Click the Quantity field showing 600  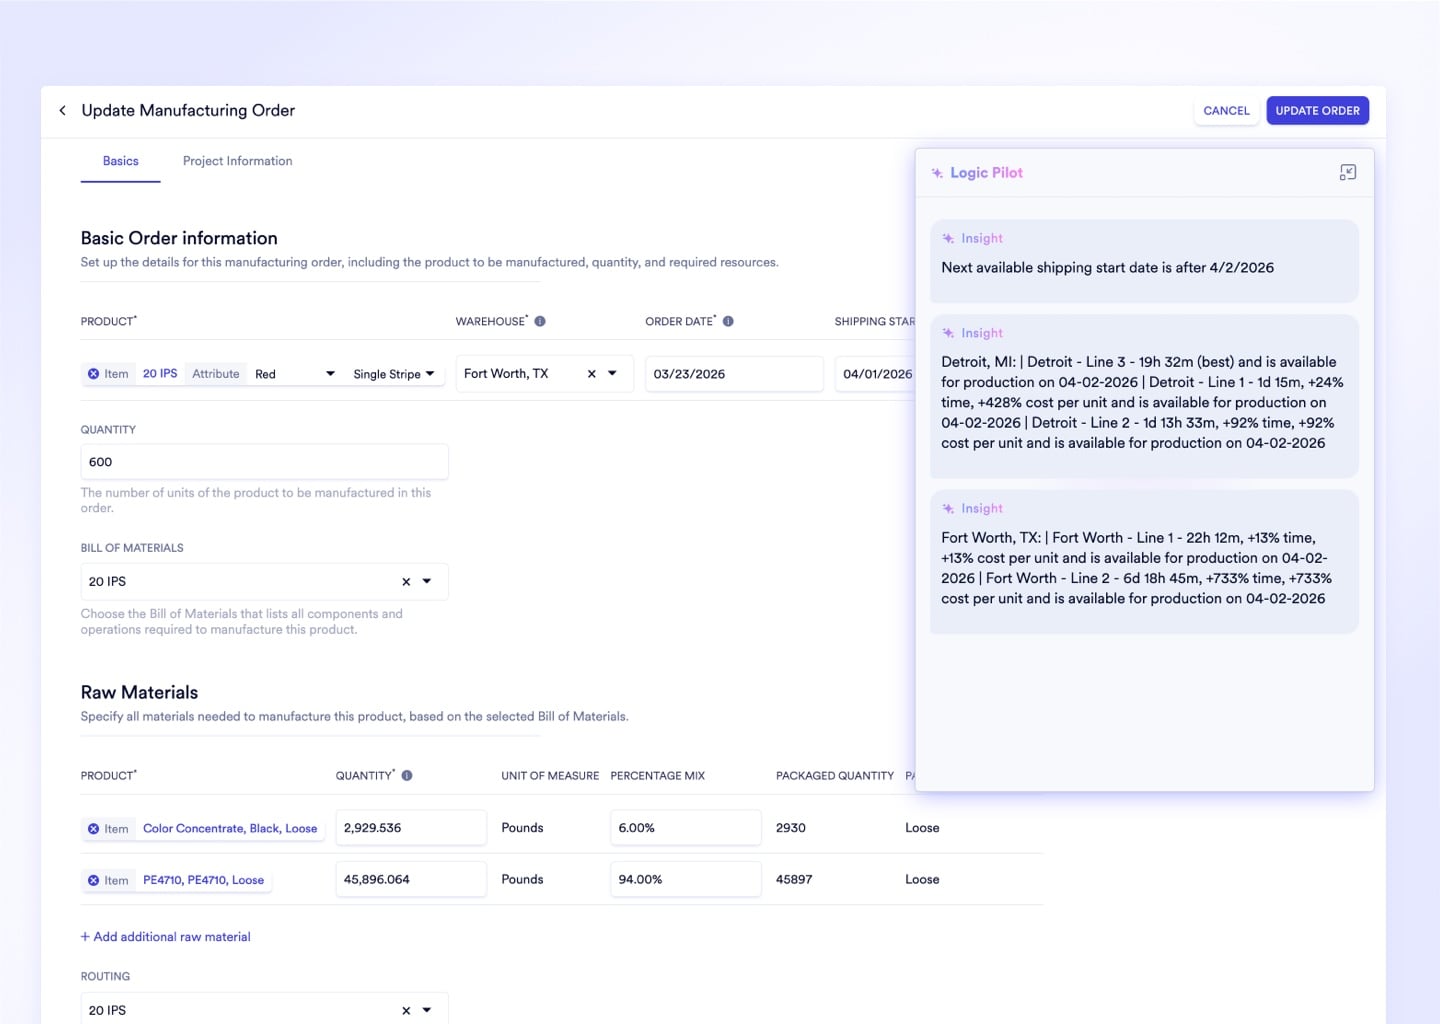(264, 461)
